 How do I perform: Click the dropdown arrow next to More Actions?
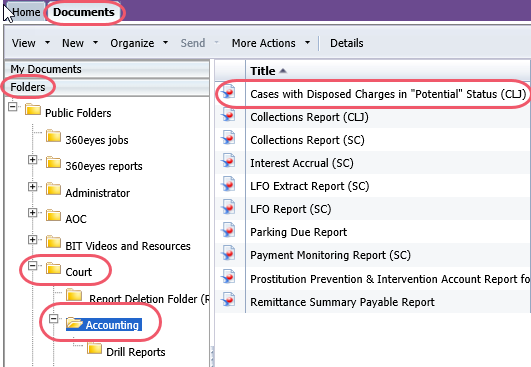(307, 43)
